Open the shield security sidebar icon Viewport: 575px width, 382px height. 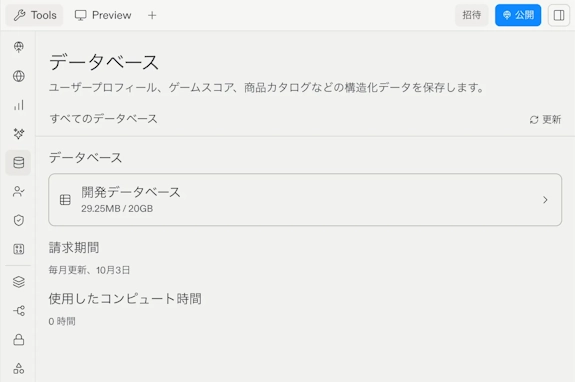(19, 220)
